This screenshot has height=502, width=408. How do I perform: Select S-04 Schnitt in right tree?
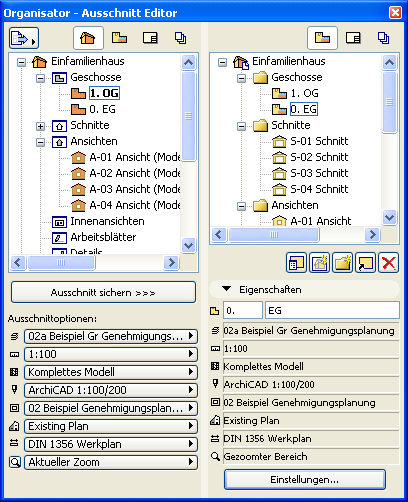[x=319, y=189]
